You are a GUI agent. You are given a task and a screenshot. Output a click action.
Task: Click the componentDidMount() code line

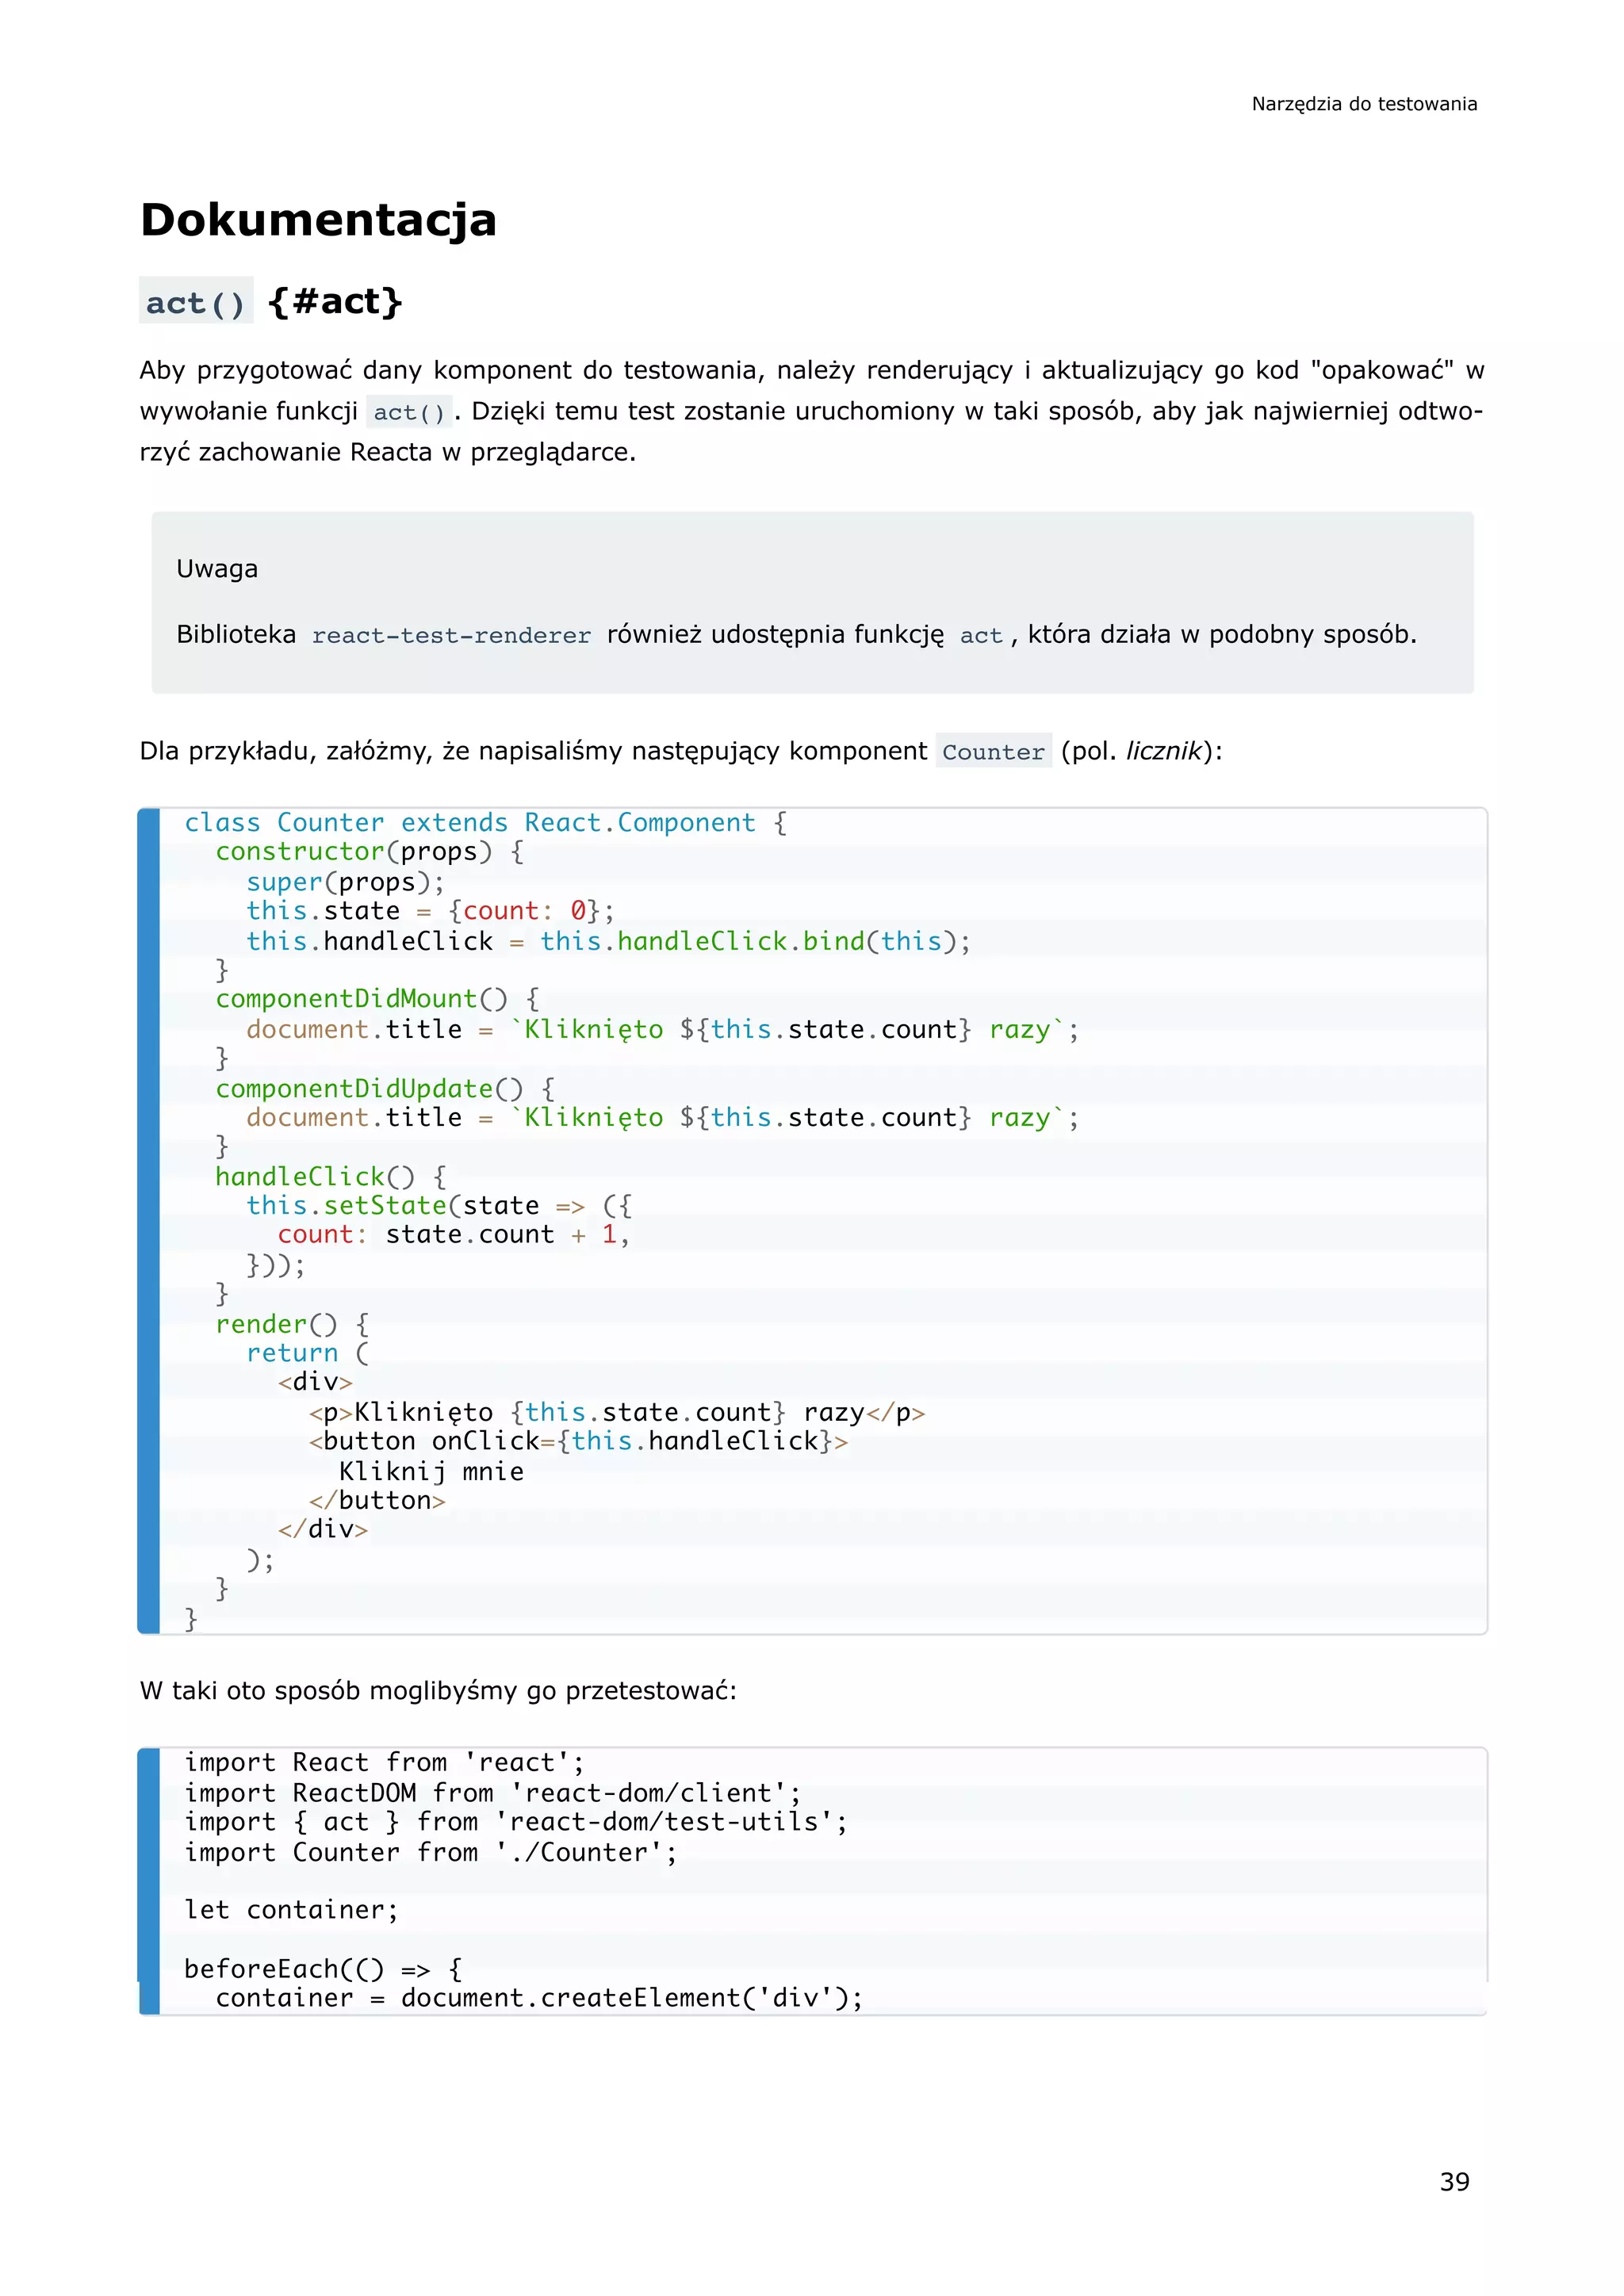click(377, 999)
